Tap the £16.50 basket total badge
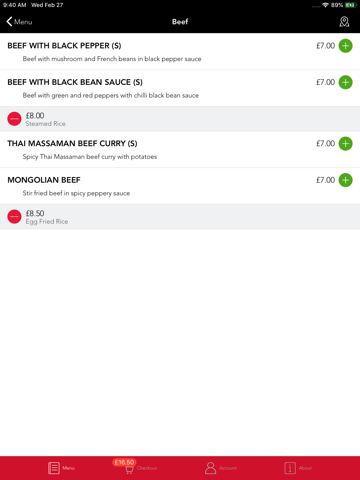Viewport: 360px width, 480px height. point(124,462)
